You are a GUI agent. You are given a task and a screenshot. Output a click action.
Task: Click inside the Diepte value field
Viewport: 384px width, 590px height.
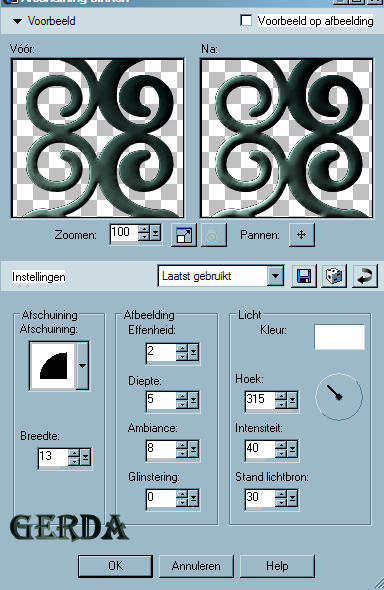161,400
